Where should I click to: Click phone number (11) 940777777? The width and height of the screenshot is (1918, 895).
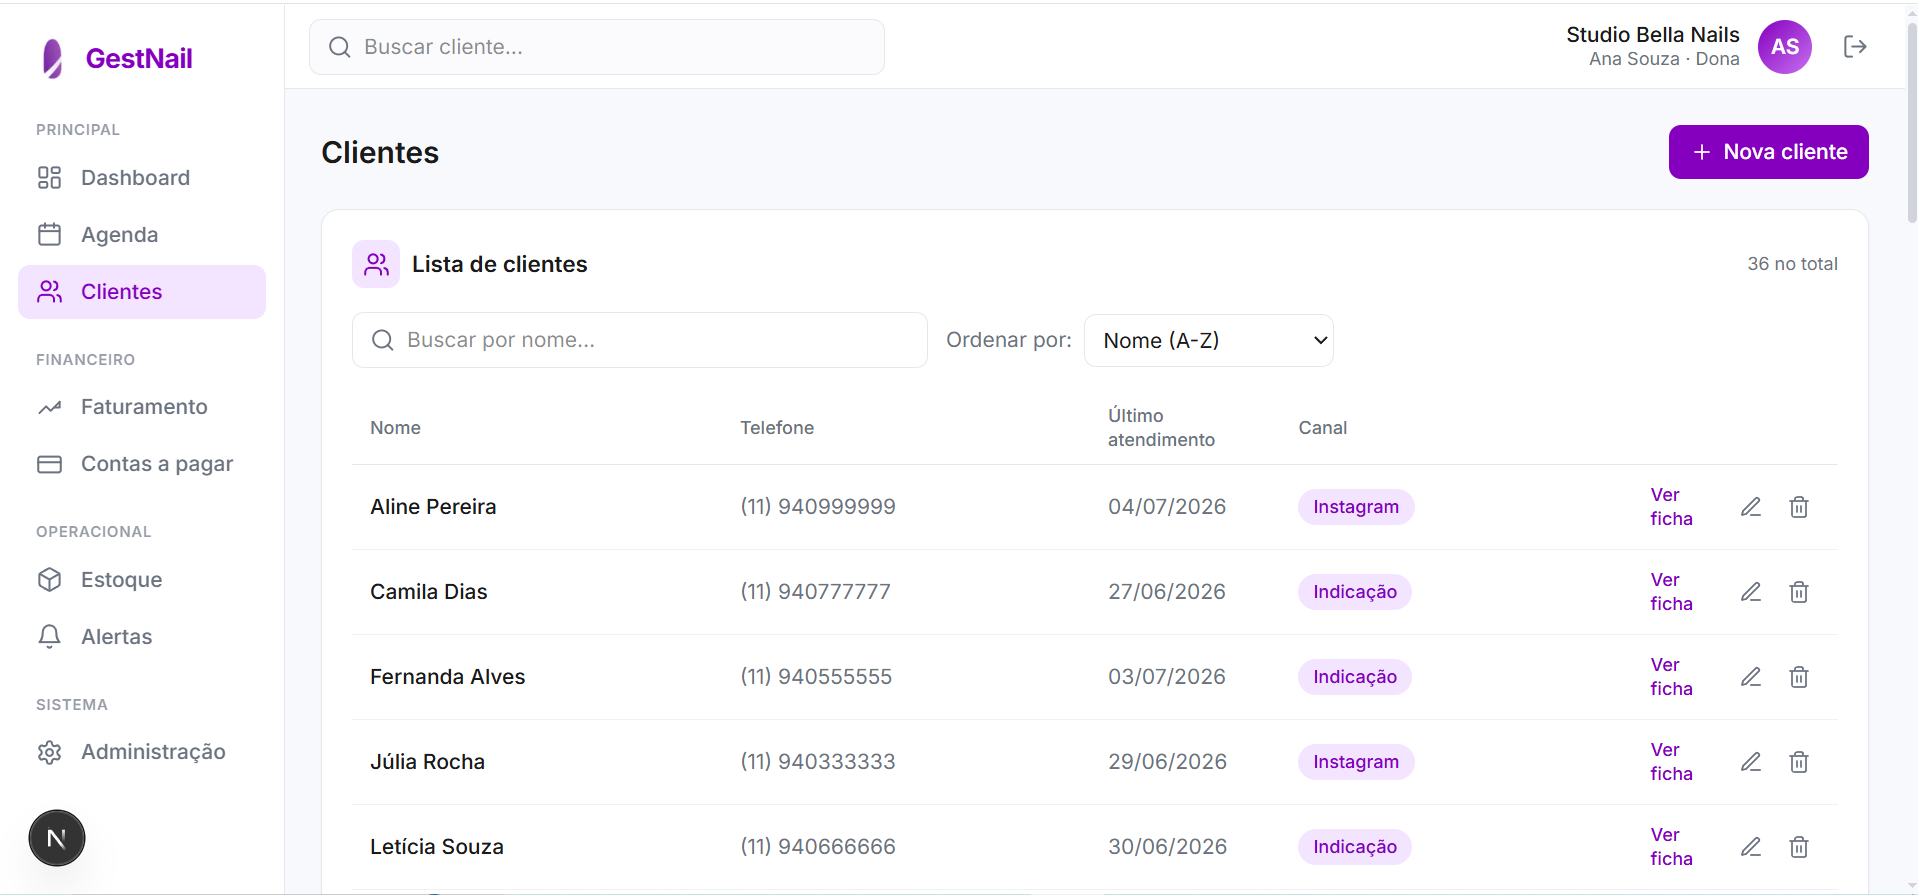(816, 592)
